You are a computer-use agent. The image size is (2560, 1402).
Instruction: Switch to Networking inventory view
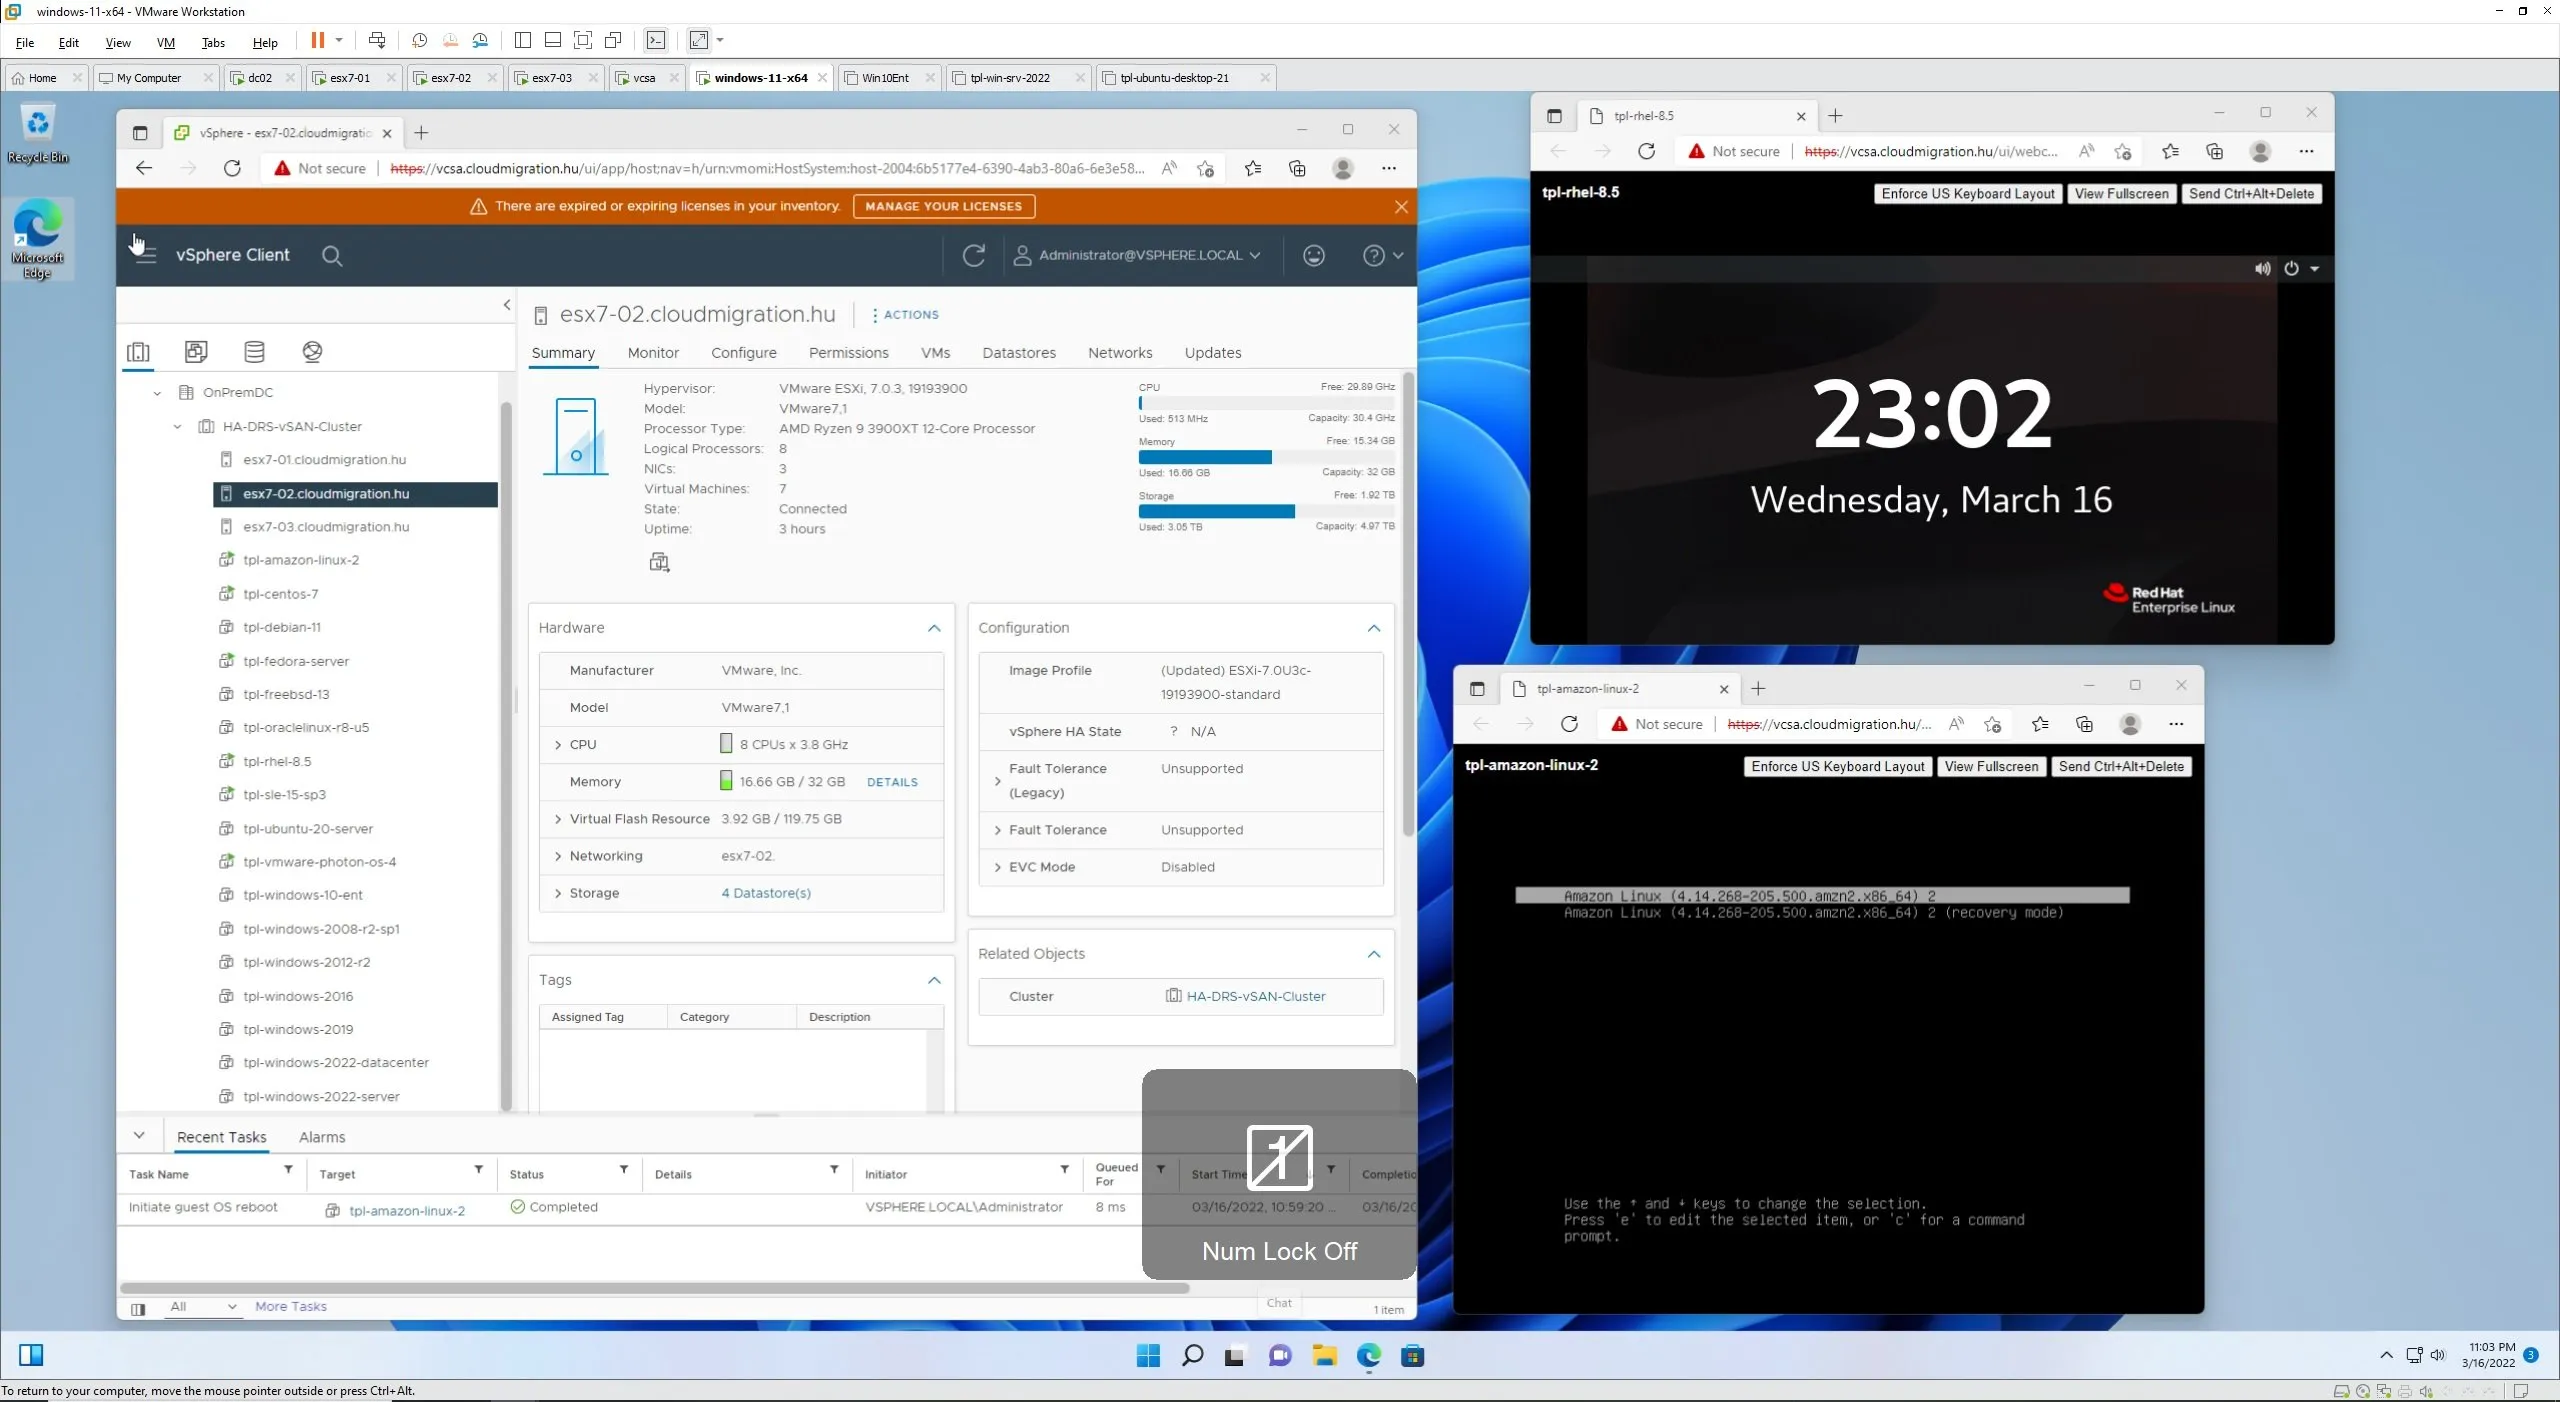(x=312, y=352)
